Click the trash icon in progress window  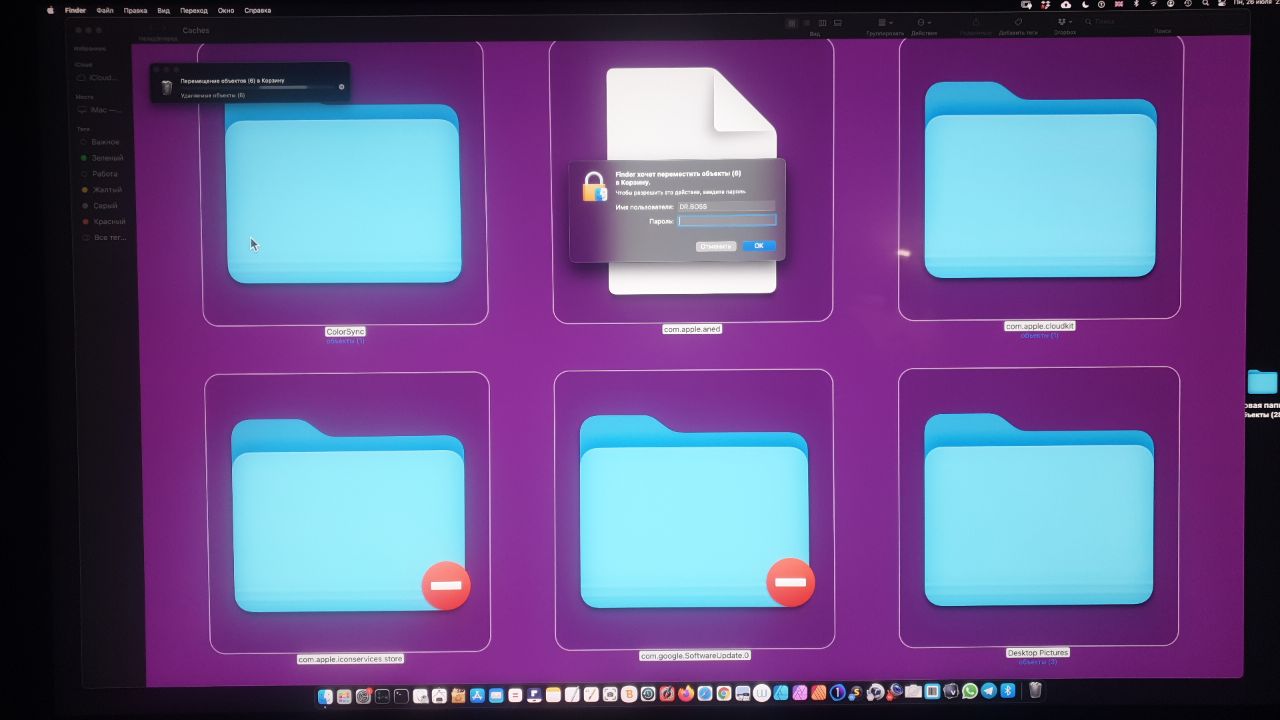coord(166,87)
